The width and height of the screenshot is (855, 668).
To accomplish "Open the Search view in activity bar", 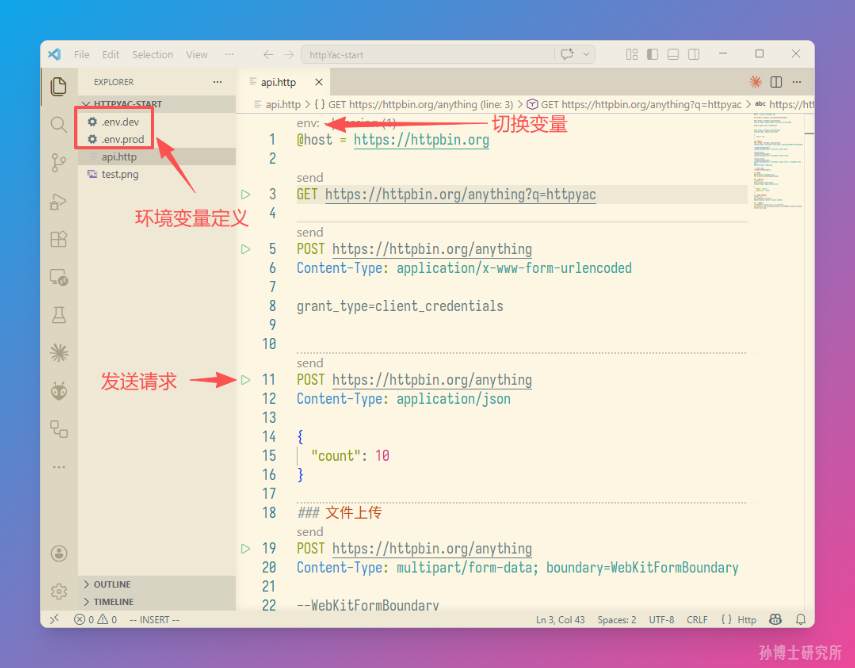I will [59, 125].
